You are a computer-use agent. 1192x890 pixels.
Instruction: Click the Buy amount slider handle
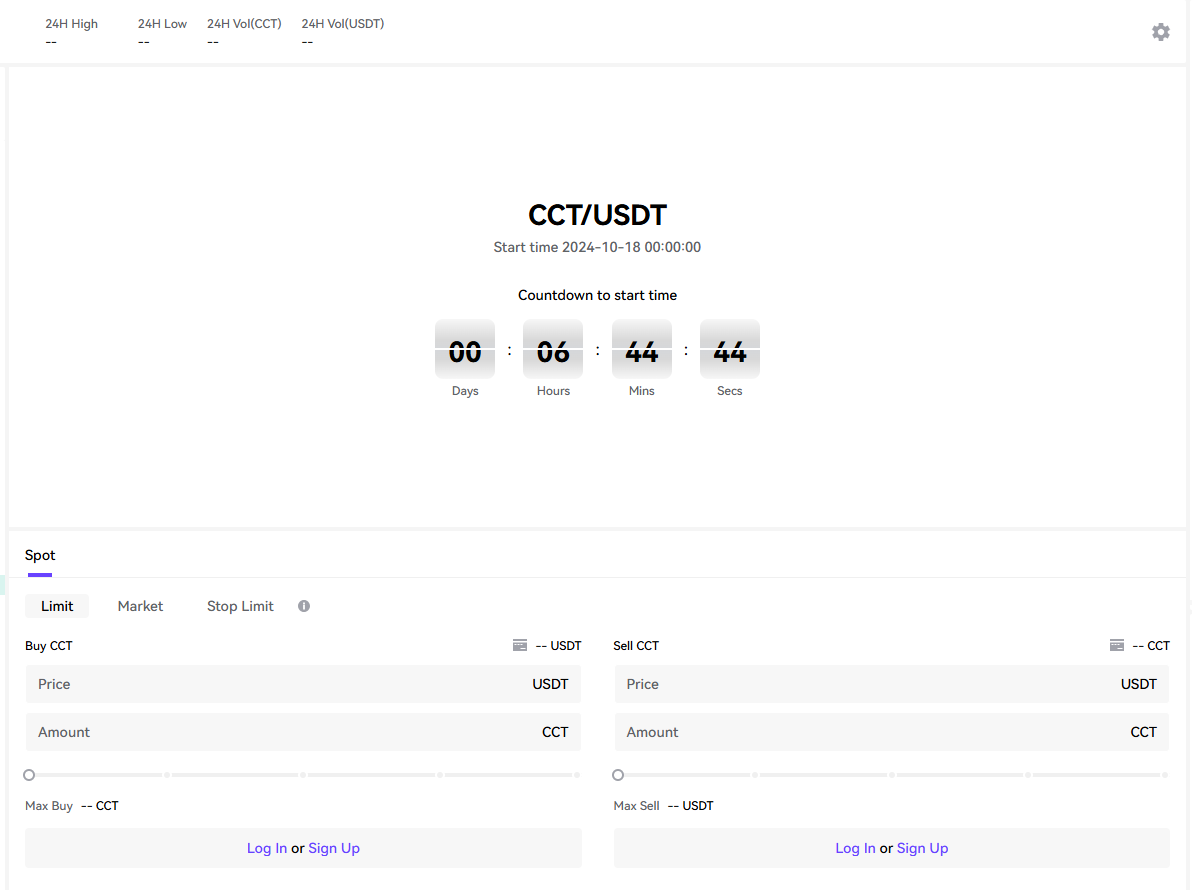click(x=29, y=775)
